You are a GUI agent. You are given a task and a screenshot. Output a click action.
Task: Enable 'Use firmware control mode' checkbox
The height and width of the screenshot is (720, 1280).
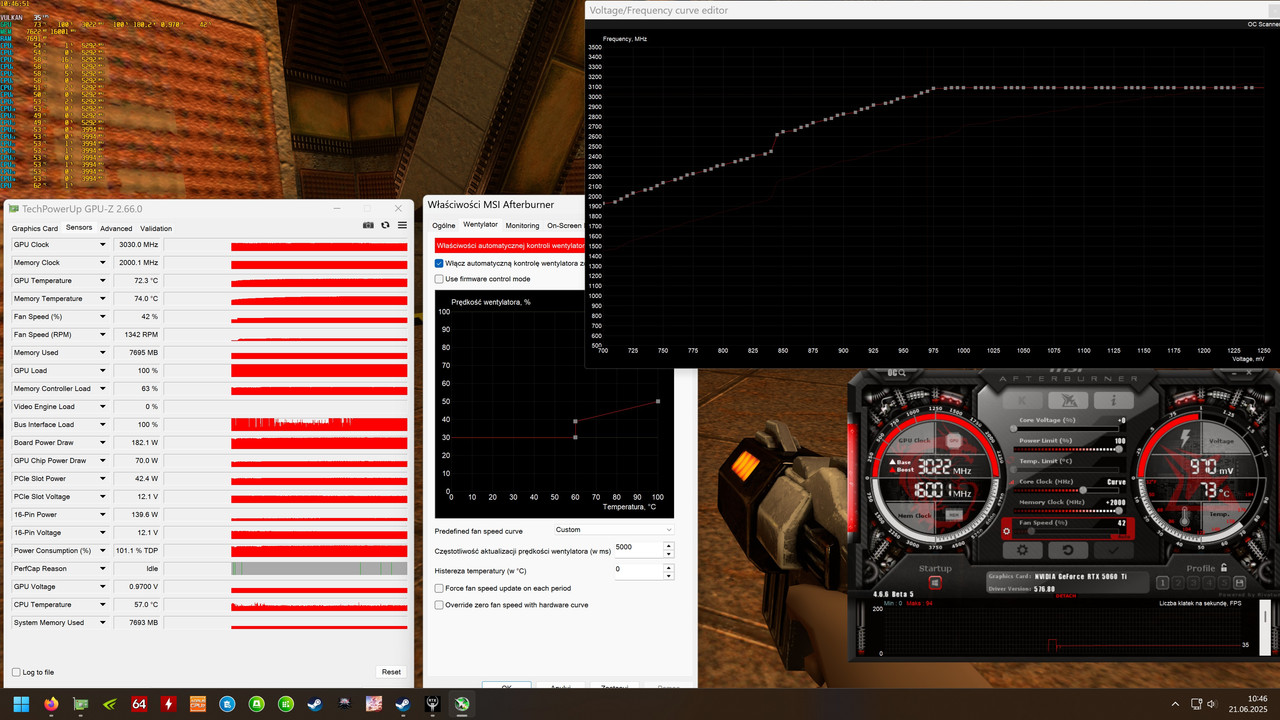click(439, 279)
